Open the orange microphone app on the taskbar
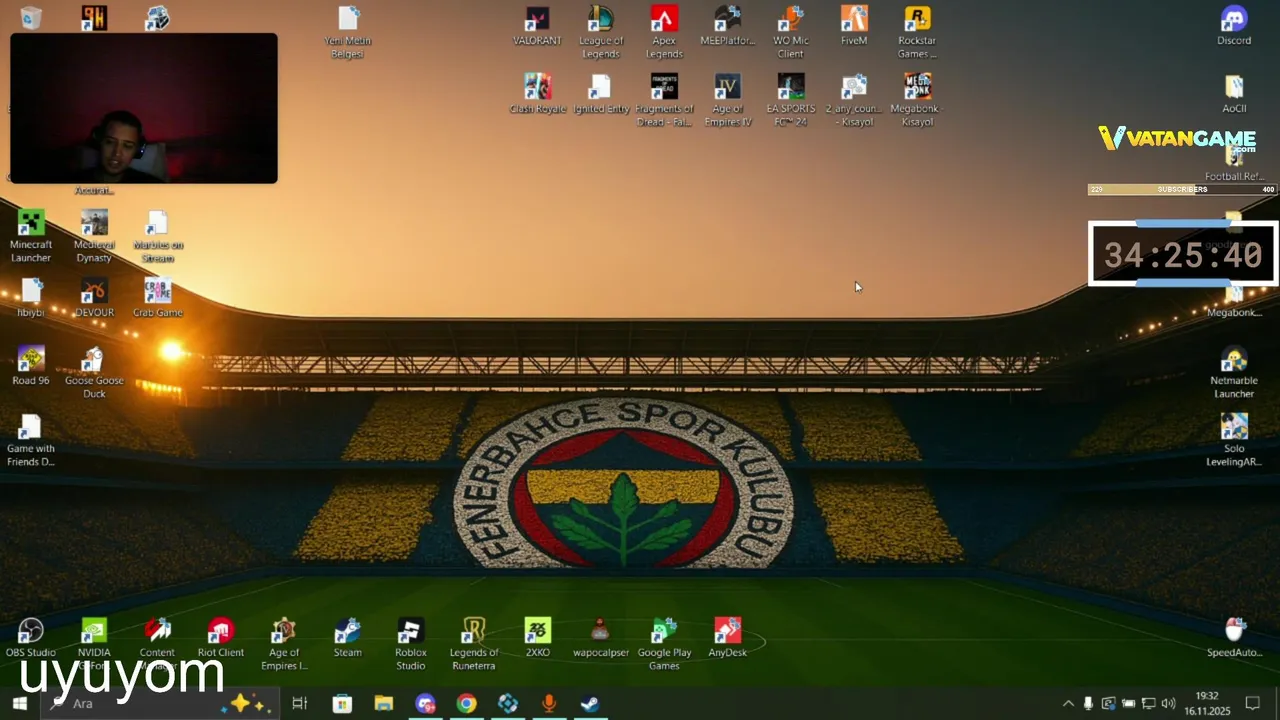This screenshot has width=1280, height=720. [x=549, y=703]
